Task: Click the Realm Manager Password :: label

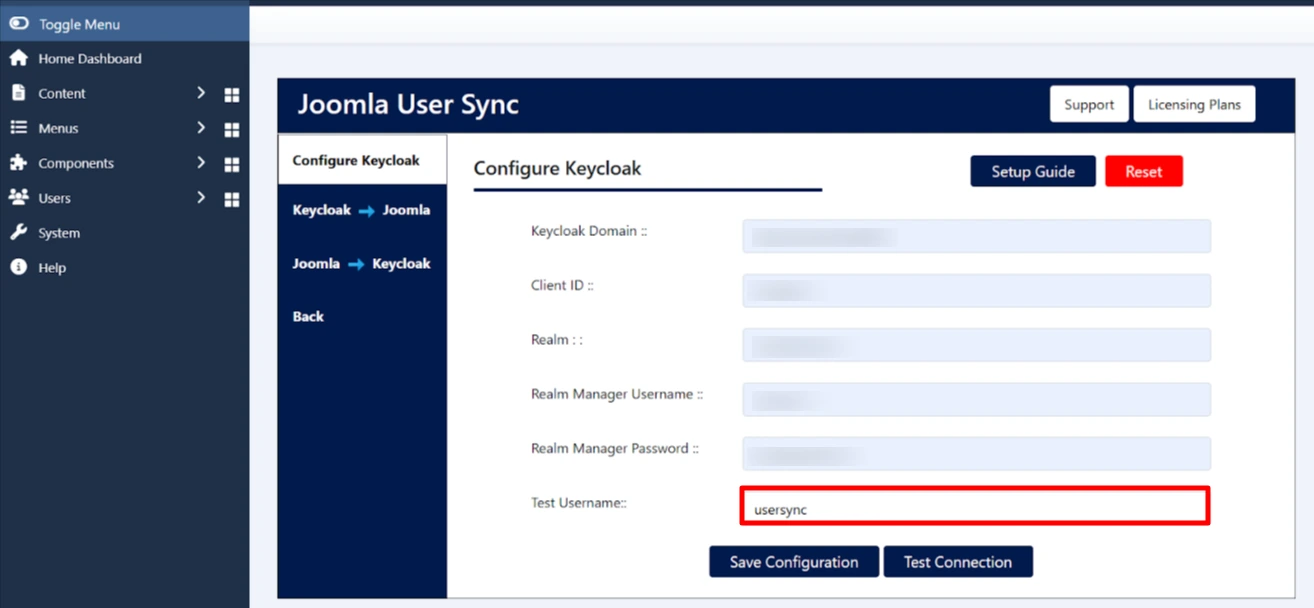Action: 614,449
